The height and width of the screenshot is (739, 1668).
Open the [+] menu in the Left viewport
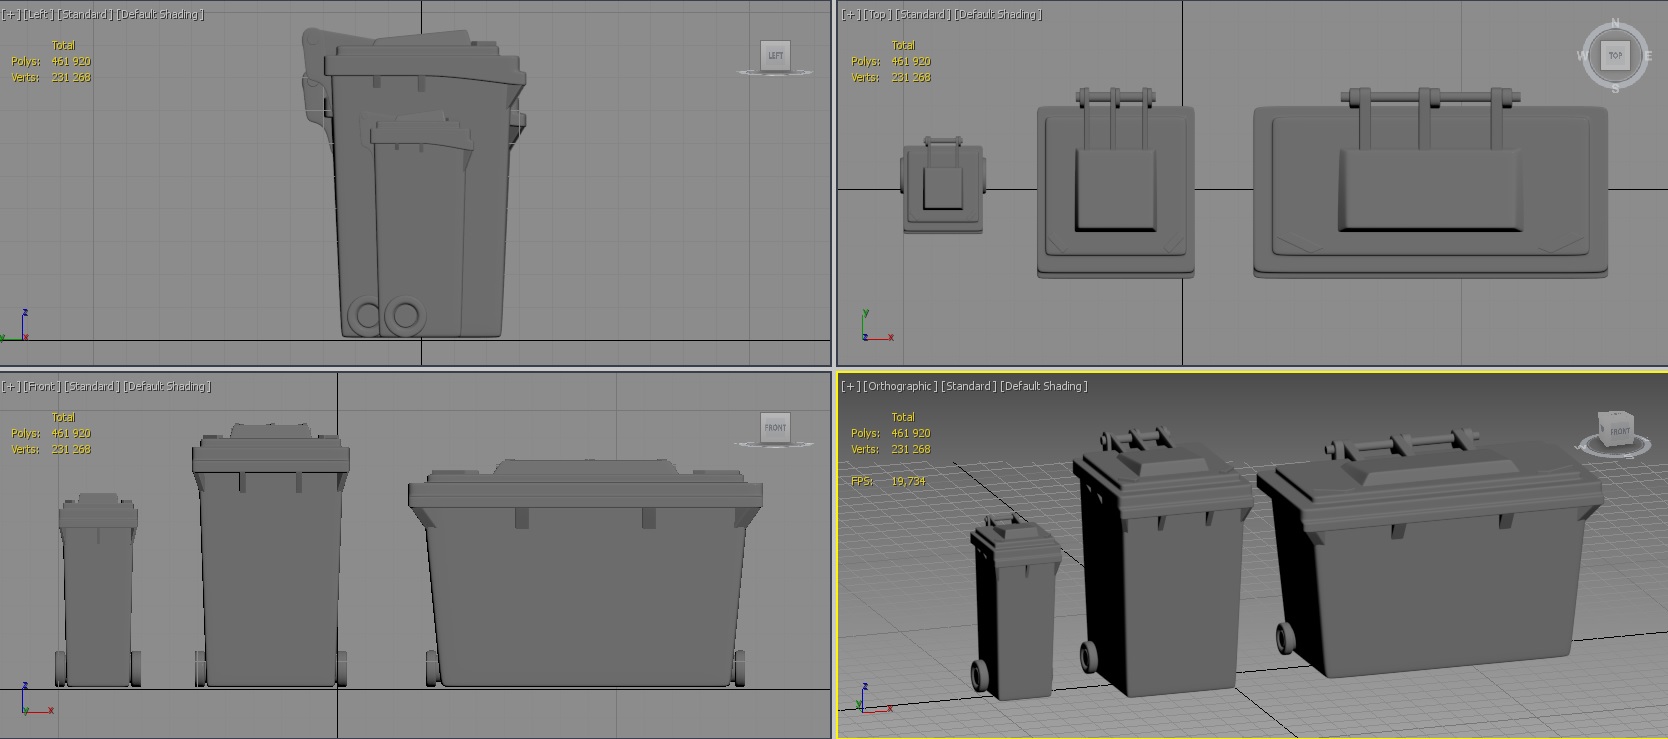click(x=10, y=15)
